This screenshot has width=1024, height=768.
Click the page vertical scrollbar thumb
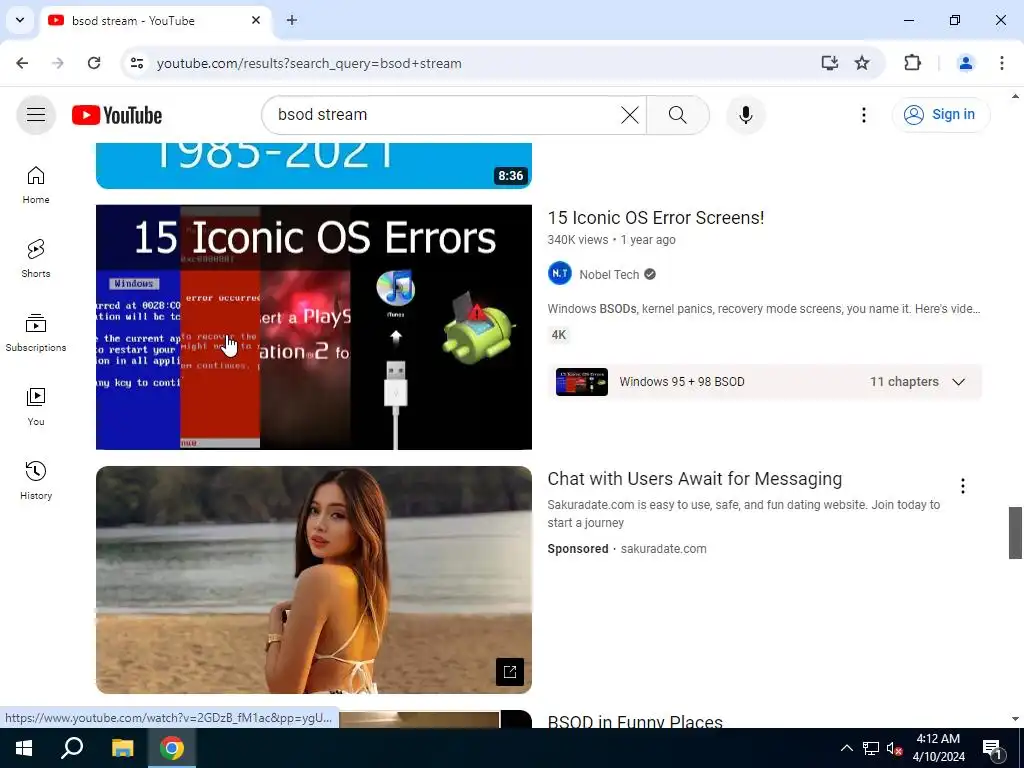pyautogui.click(x=1015, y=532)
